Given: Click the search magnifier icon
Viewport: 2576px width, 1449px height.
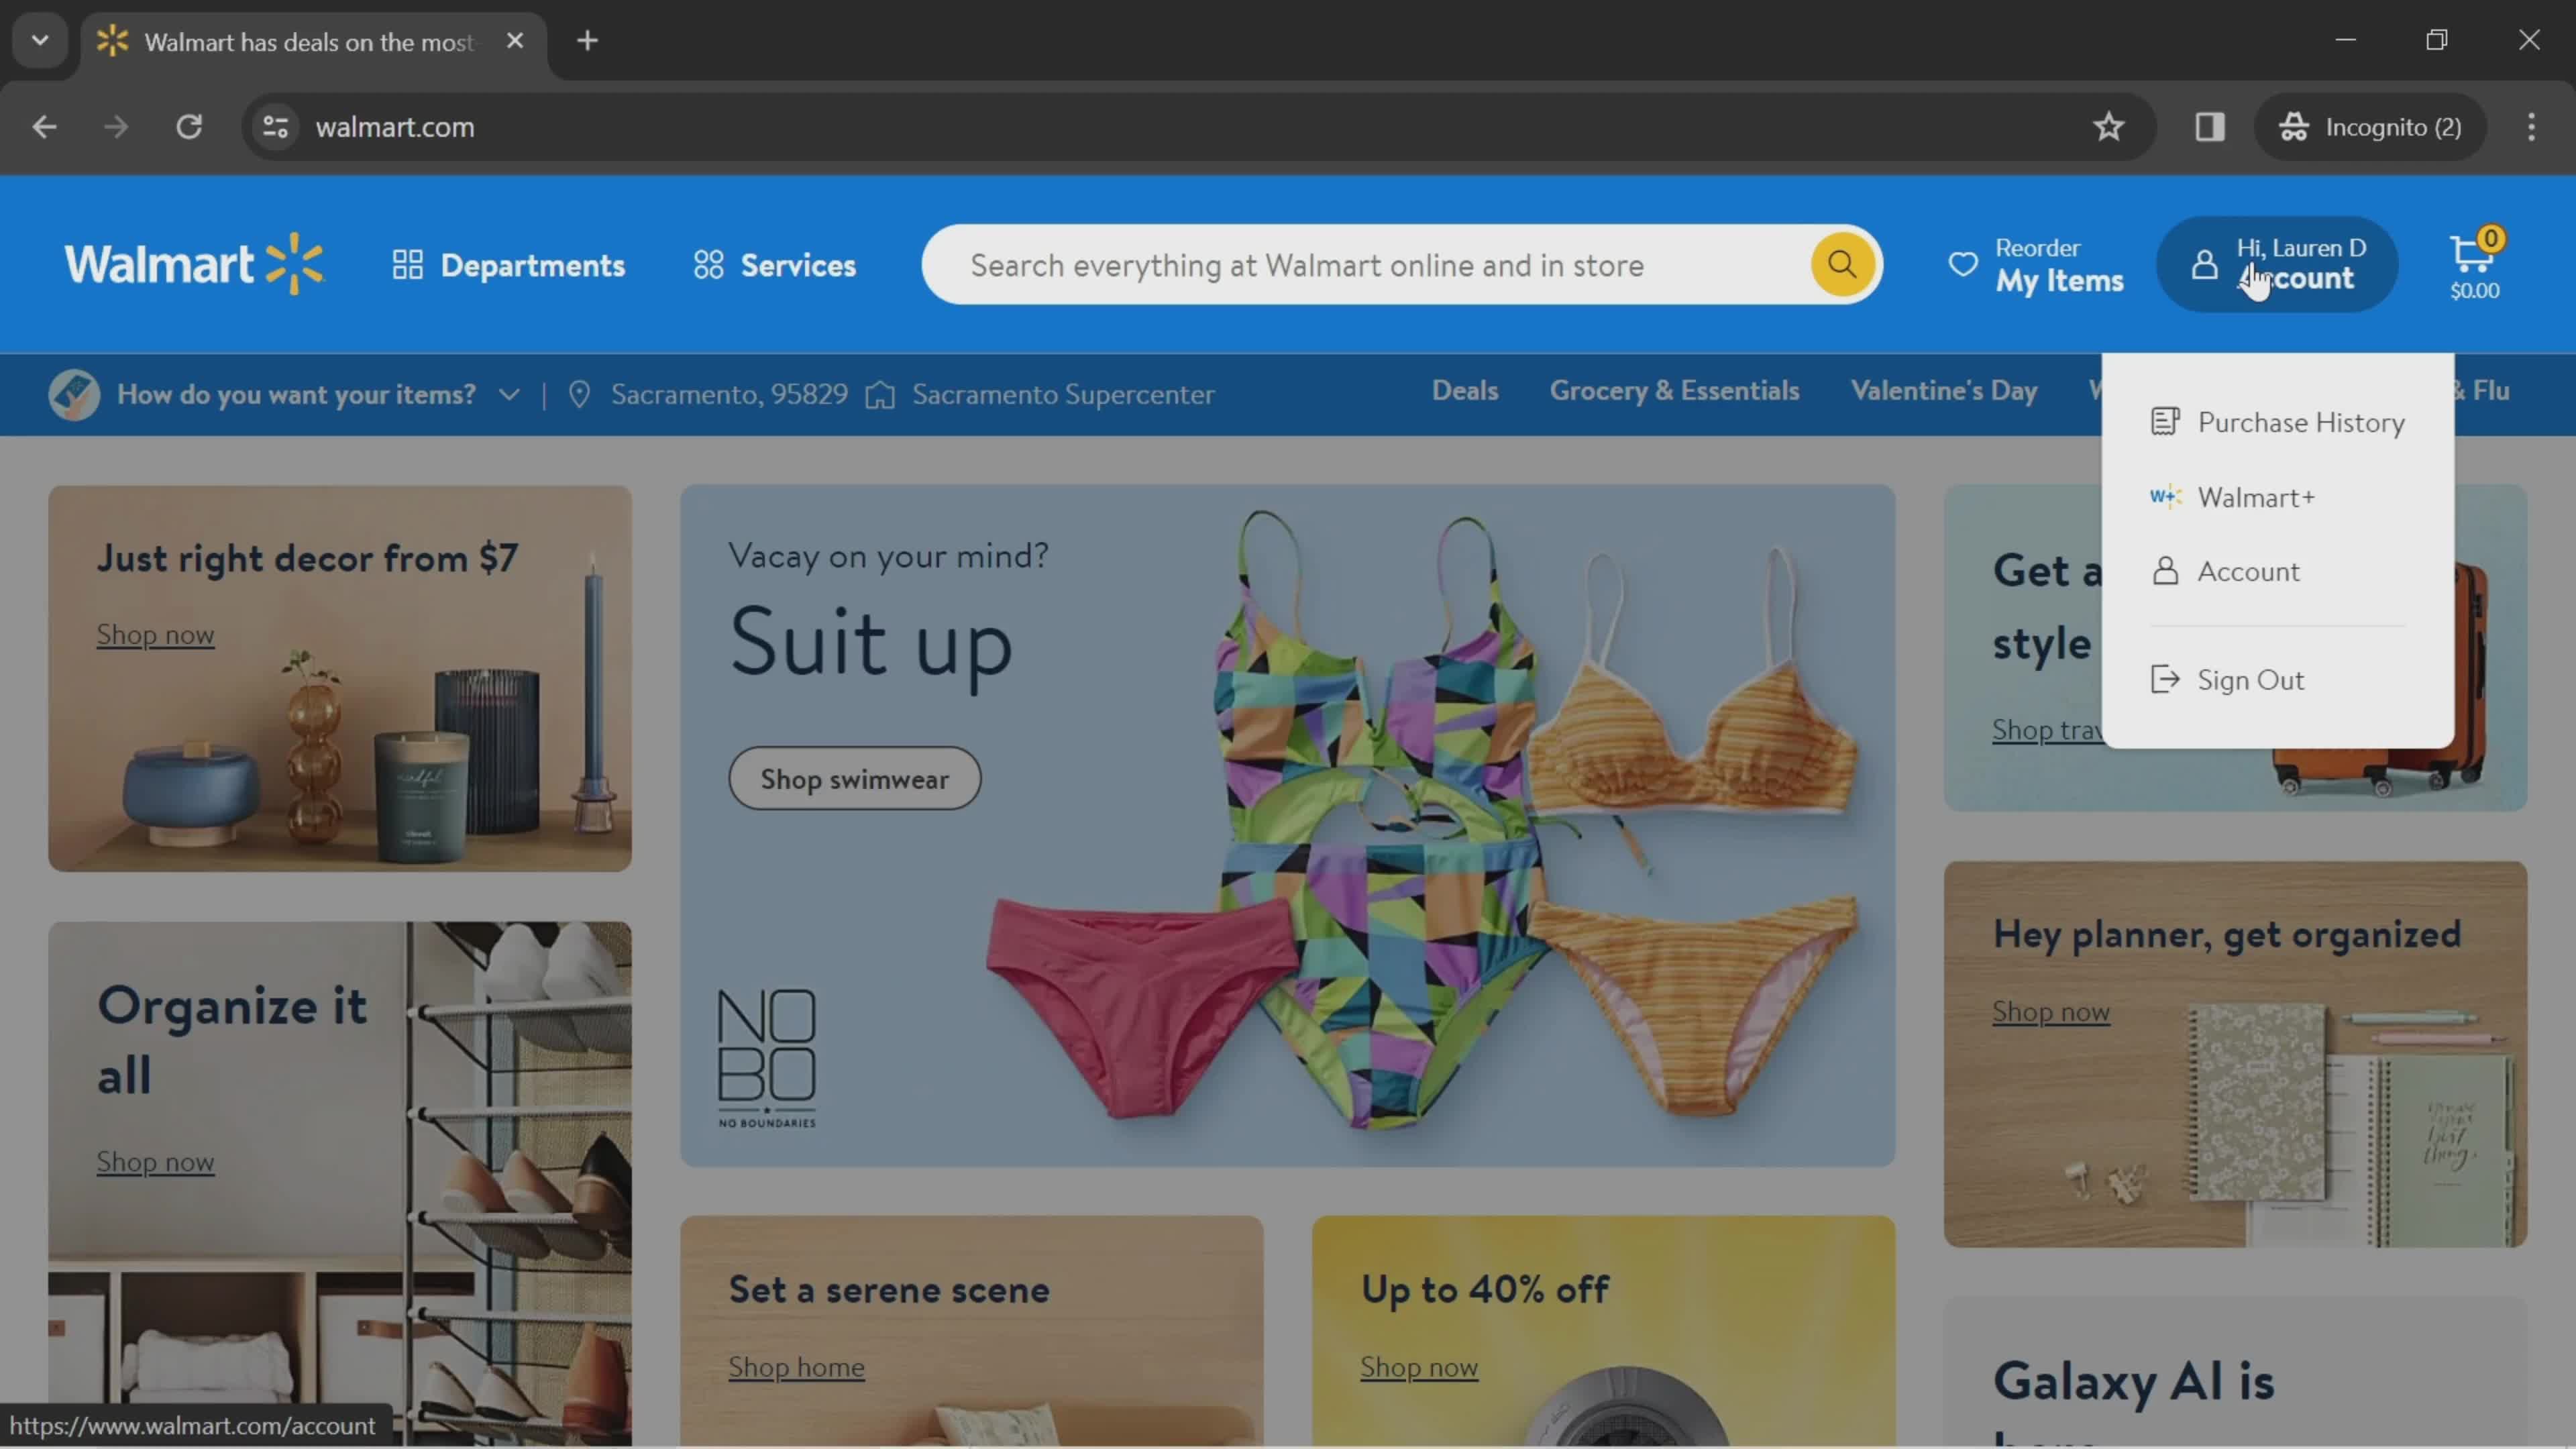Looking at the screenshot, I should click(1841, 266).
